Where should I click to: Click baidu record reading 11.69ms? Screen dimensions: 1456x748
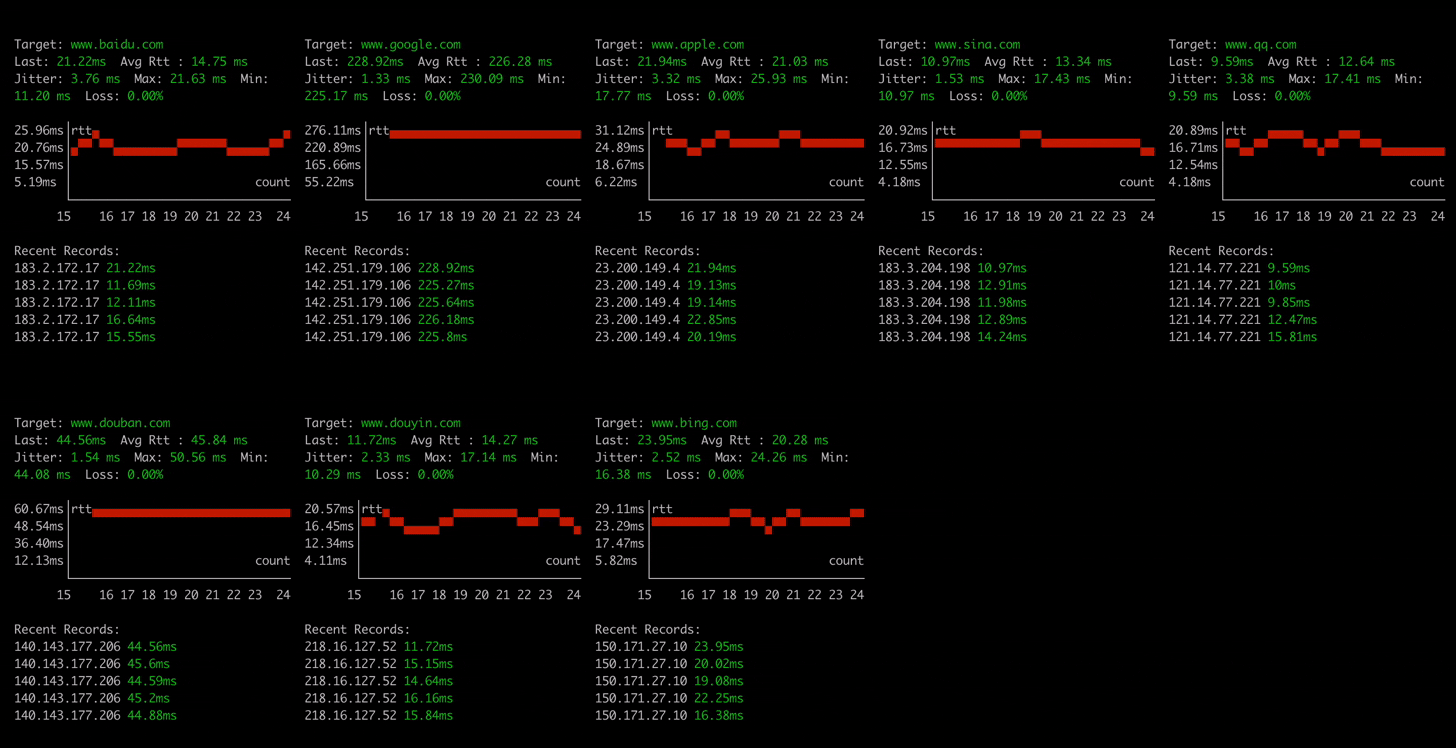pos(131,285)
